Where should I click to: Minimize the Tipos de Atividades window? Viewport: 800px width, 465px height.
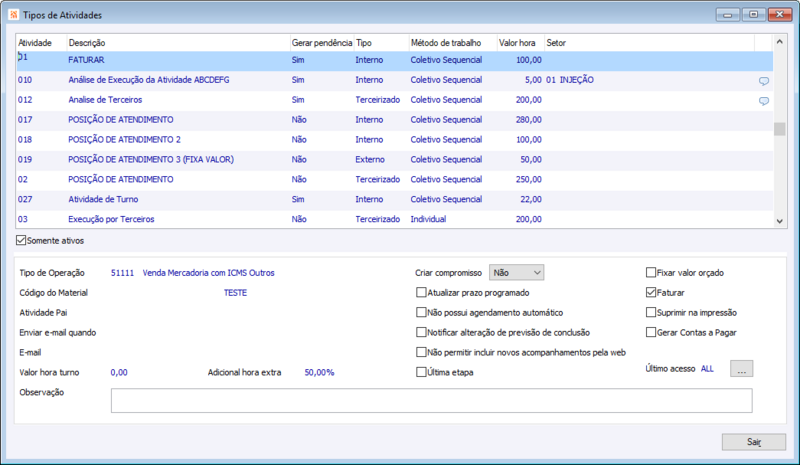[727, 14]
